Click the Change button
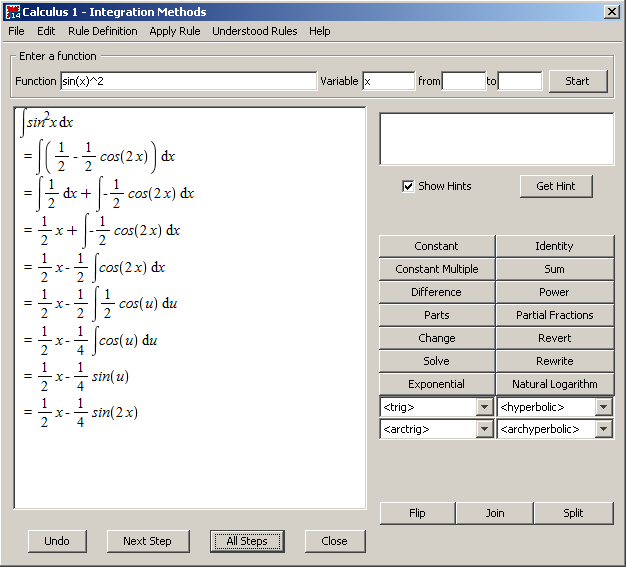 (x=436, y=338)
